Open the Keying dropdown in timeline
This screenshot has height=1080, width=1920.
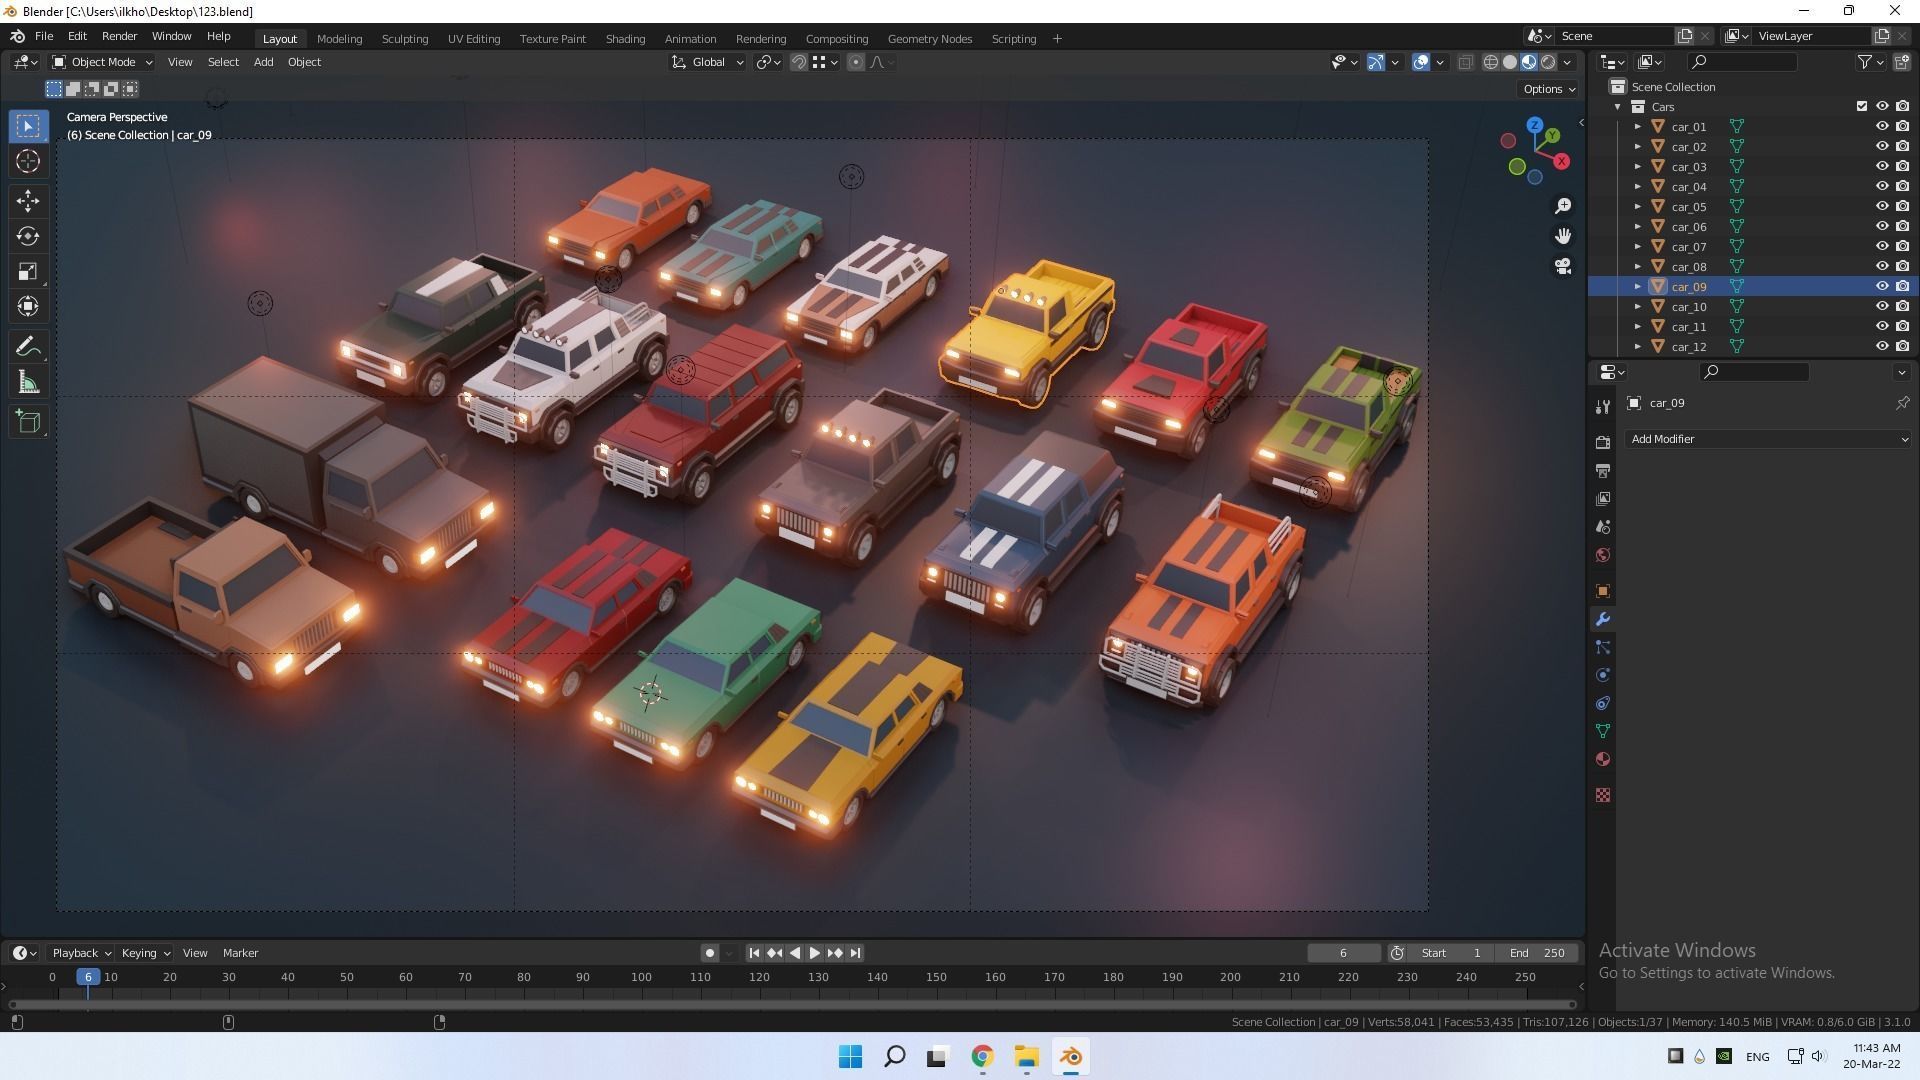click(145, 953)
